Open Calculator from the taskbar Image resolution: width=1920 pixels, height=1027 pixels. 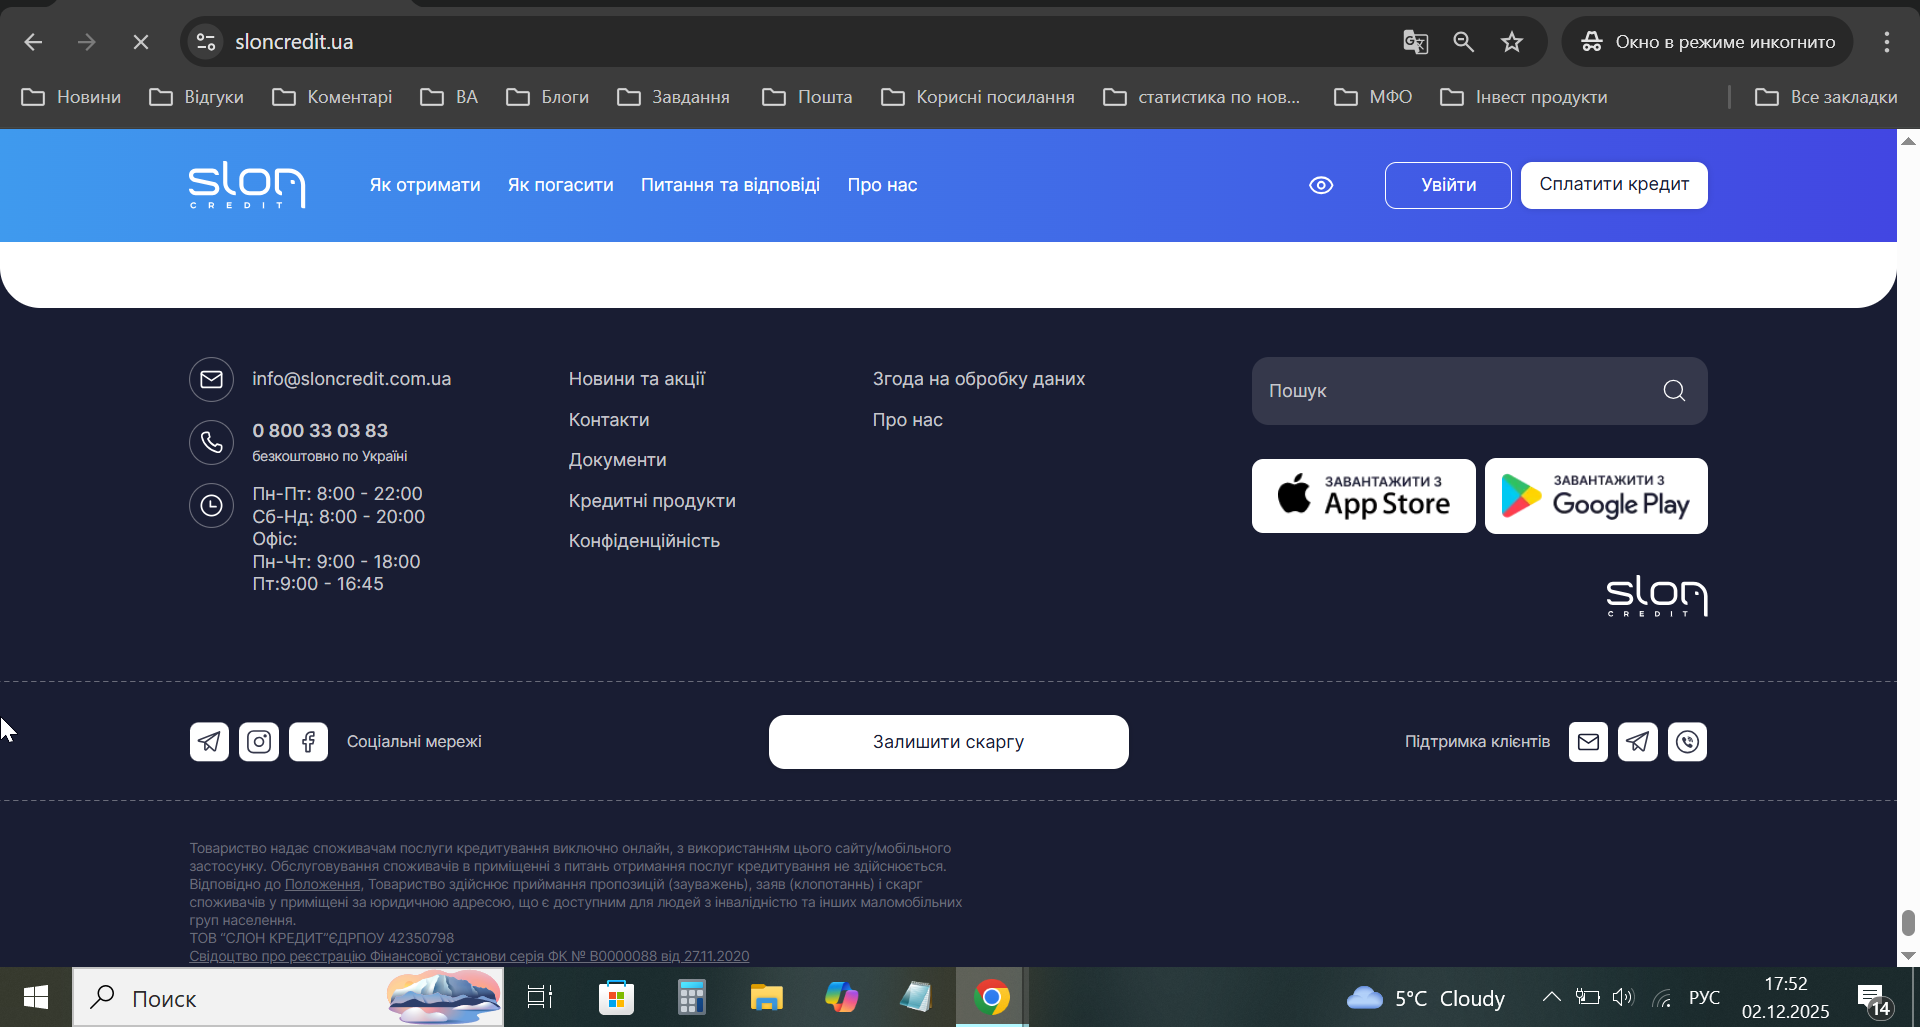pos(691,997)
